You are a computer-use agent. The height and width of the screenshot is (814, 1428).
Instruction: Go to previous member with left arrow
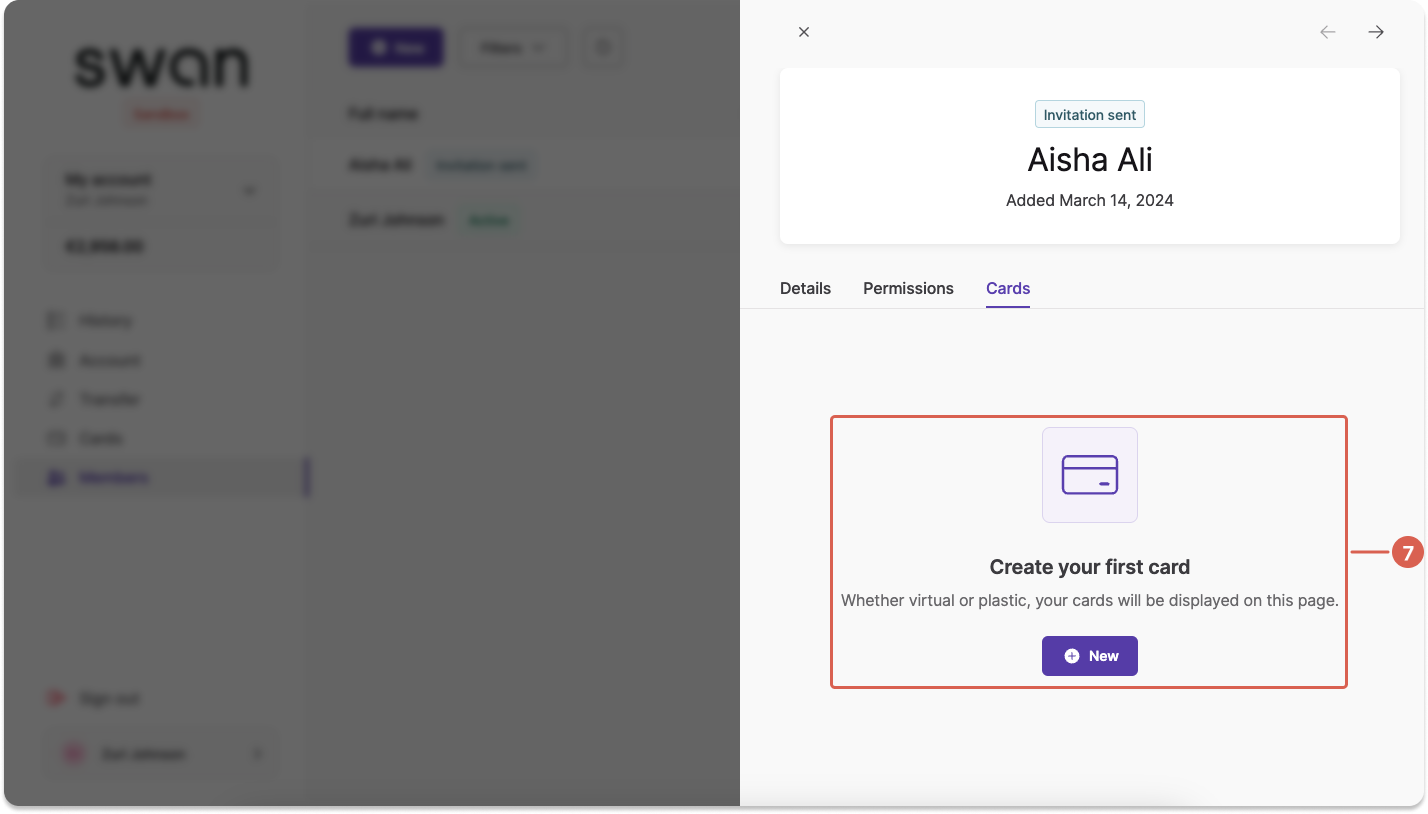tap(1328, 32)
